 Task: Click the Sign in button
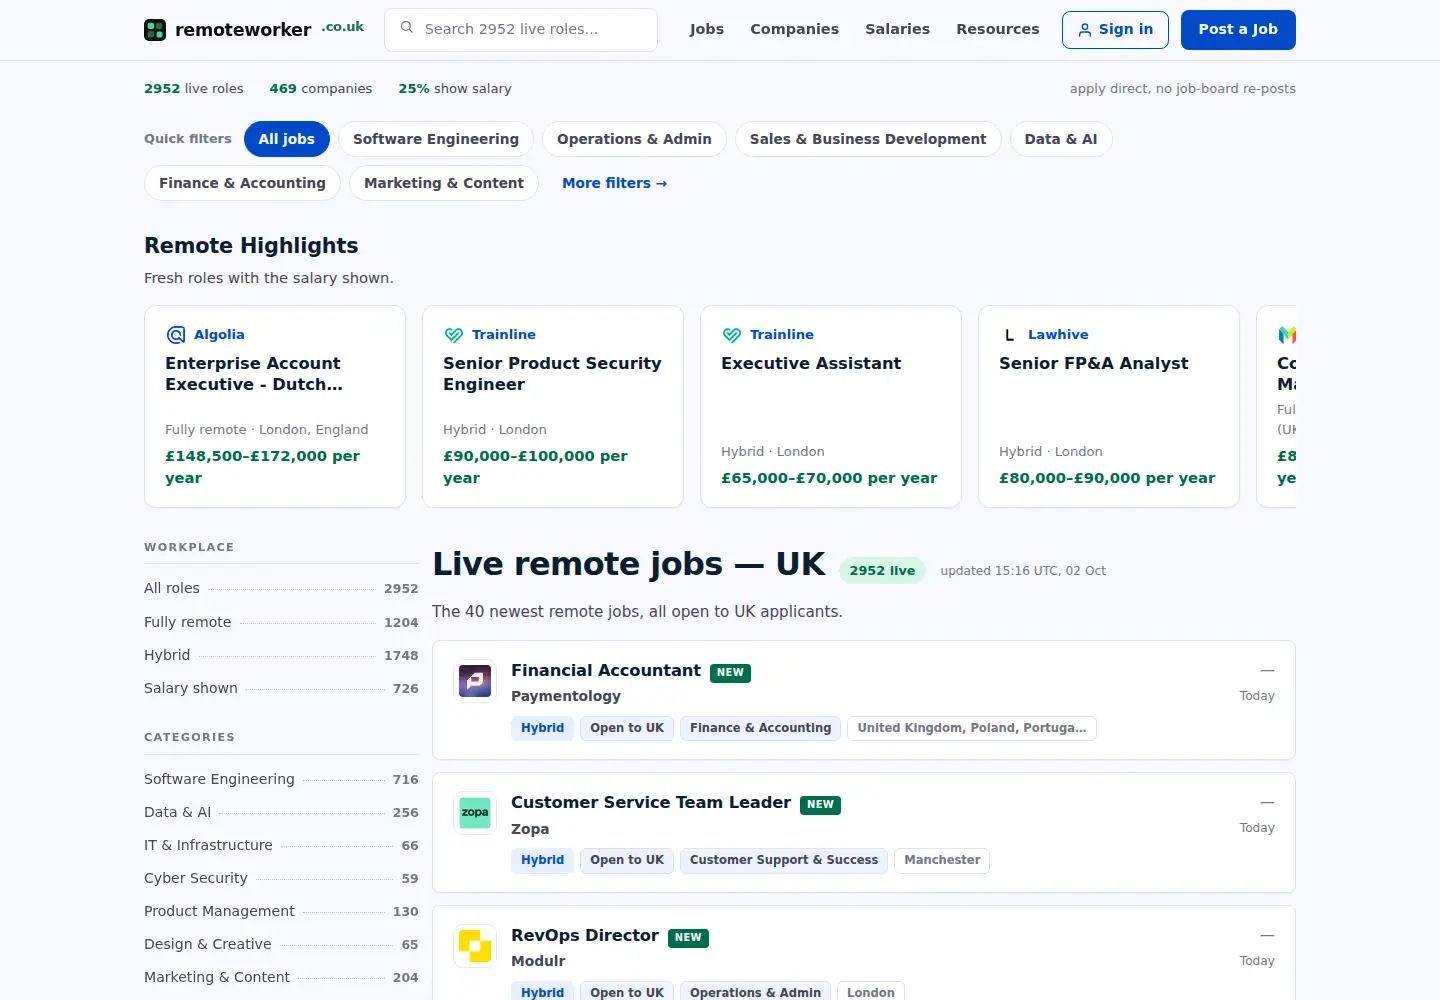(x=1115, y=30)
